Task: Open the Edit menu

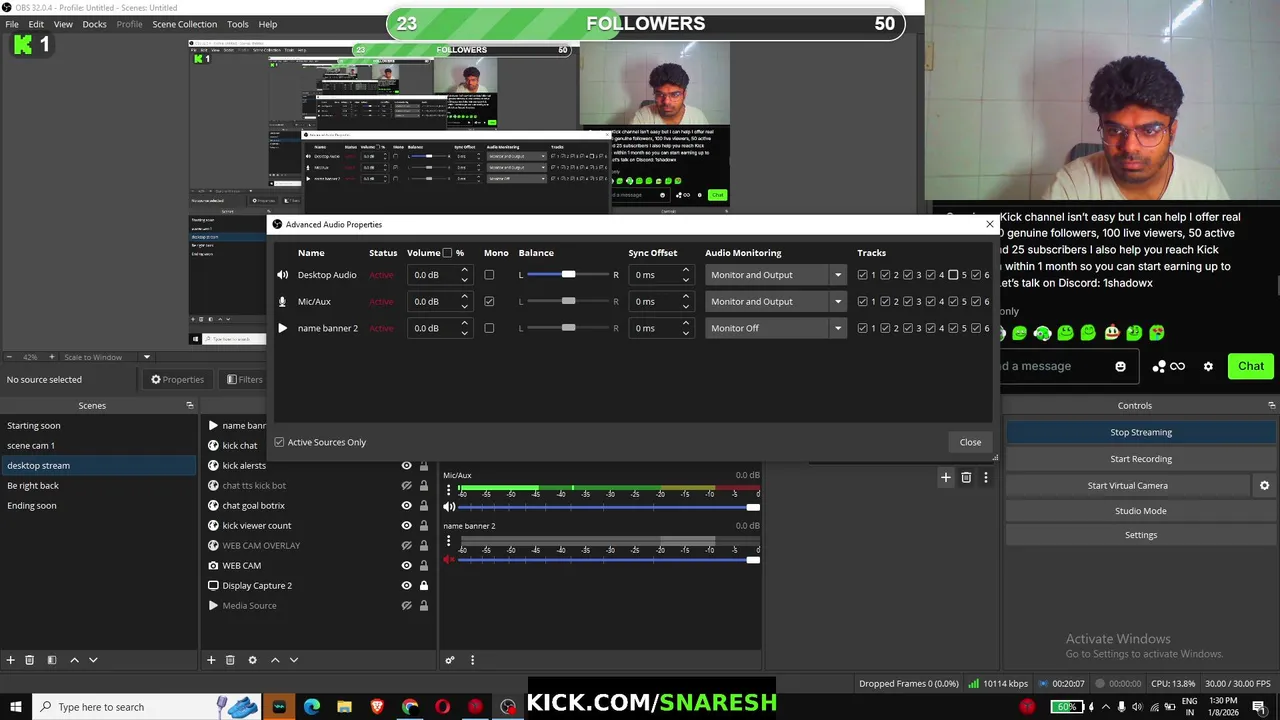Action: 36,24
